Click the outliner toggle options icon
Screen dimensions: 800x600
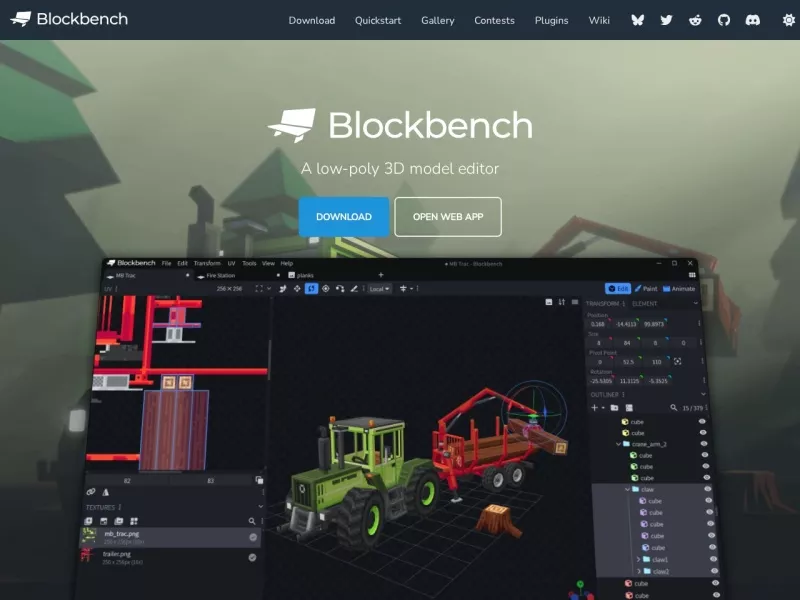[x=629, y=408]
